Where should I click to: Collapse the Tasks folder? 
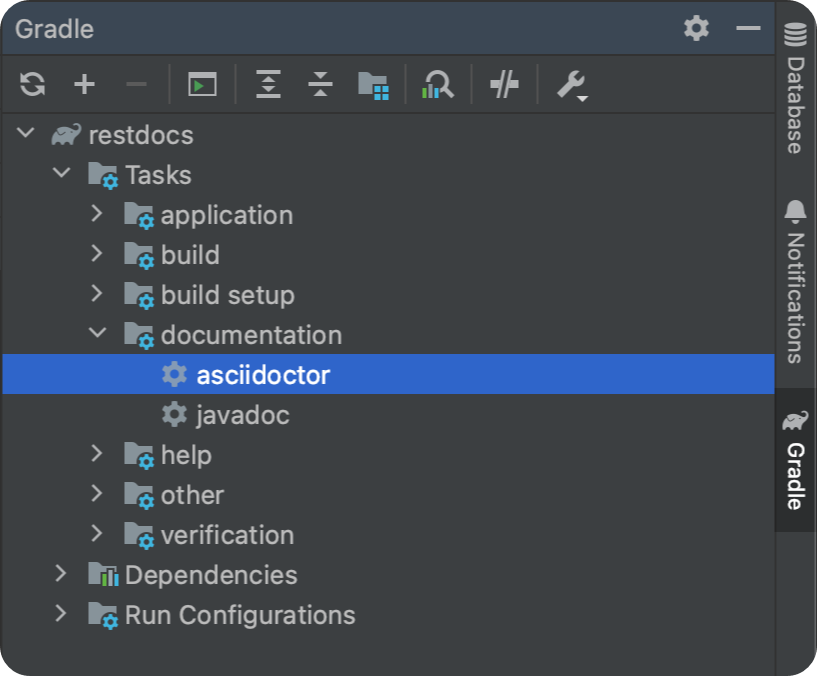pyautogui.click(x=61, y=172)
